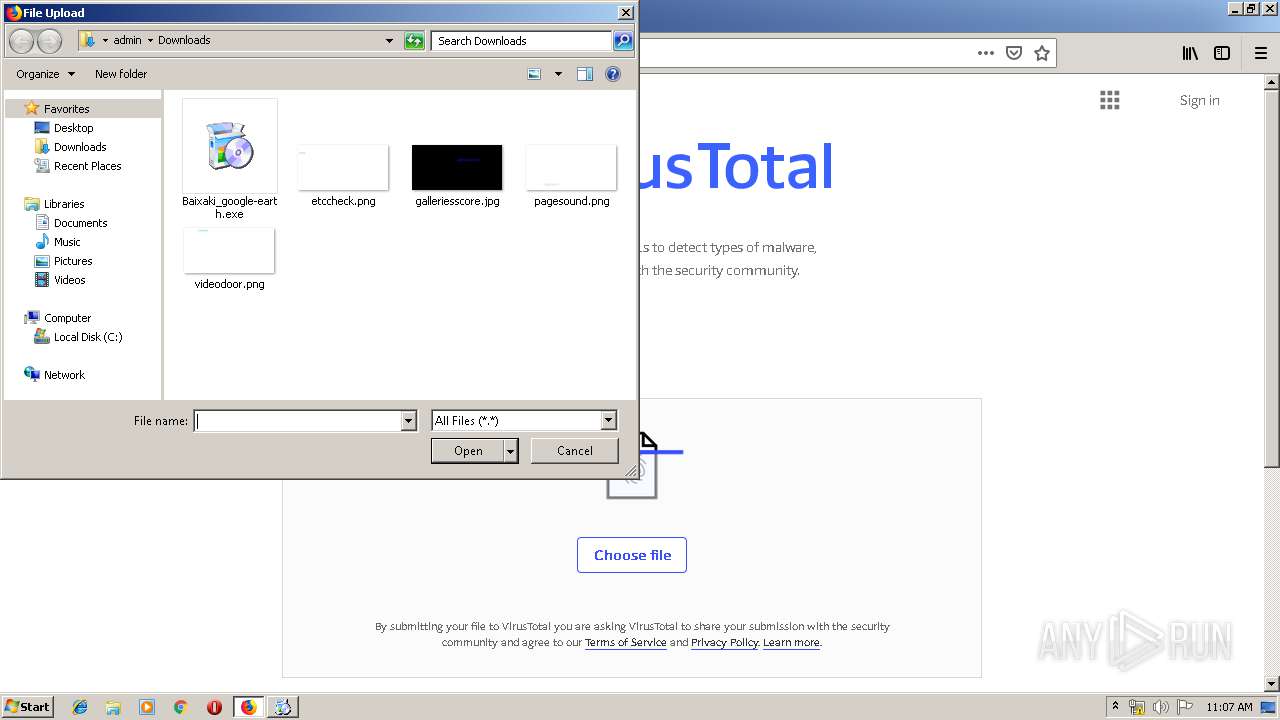Click Choose file on VirusTotal page
This screenshot has width=1280, height=720.
click(x=632, y=555)
